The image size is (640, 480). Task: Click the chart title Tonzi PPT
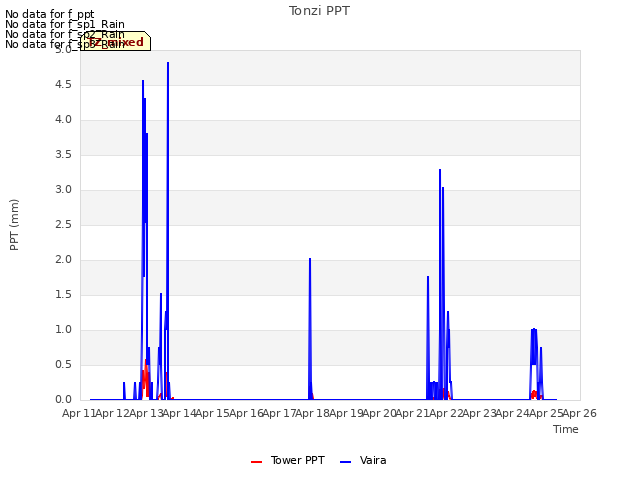(319, 11)
